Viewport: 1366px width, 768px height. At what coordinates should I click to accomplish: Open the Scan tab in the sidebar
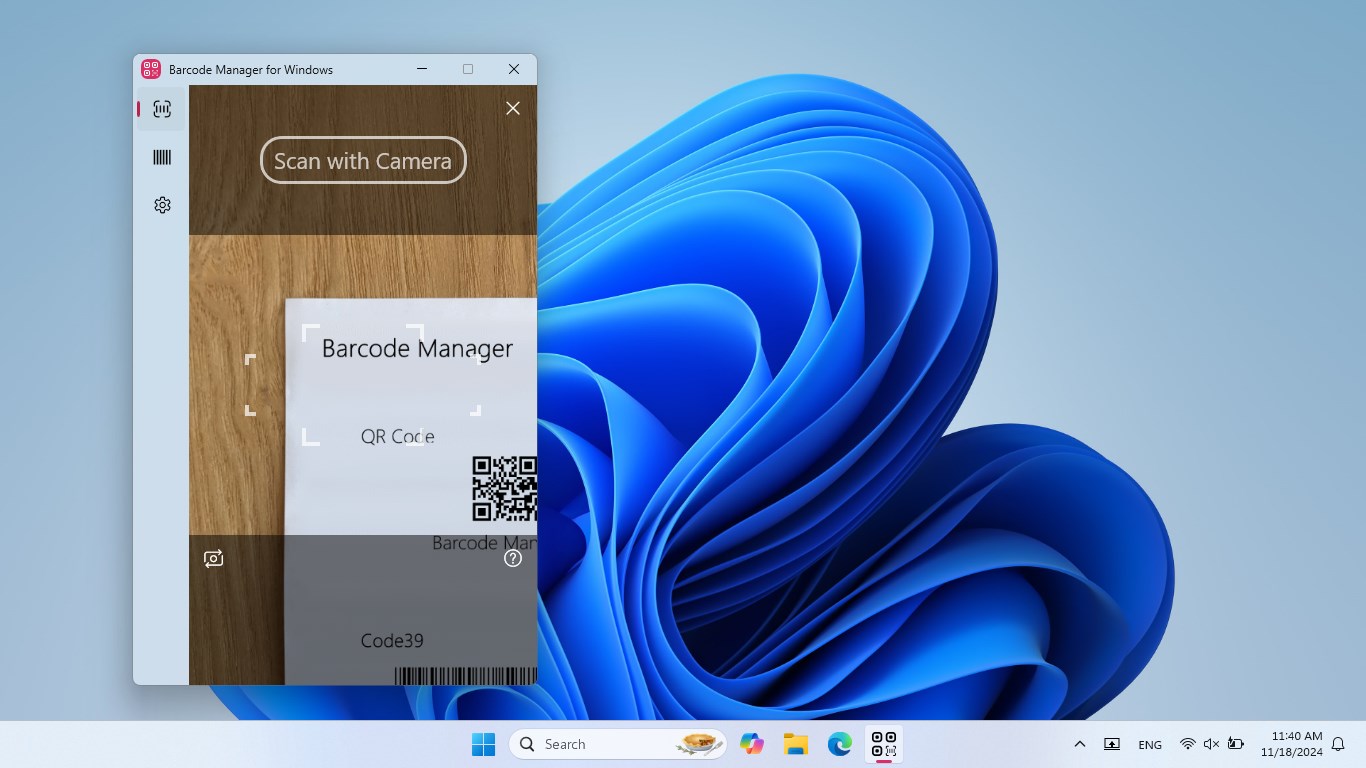click(162, 109)
